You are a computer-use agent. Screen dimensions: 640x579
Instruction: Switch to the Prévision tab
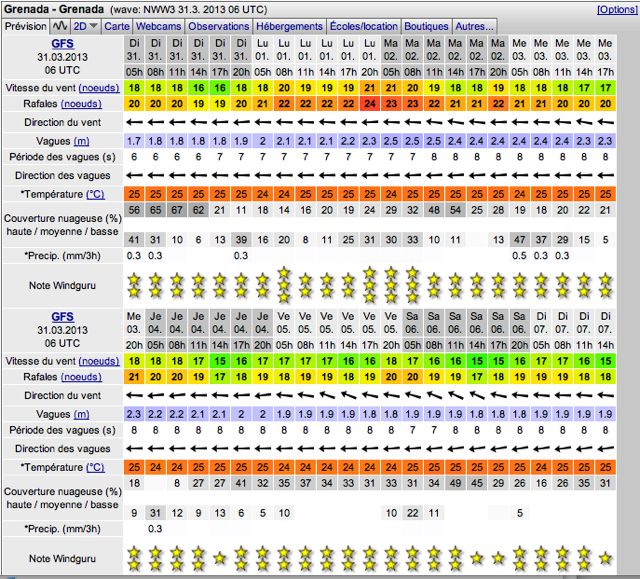coord(25,25)
